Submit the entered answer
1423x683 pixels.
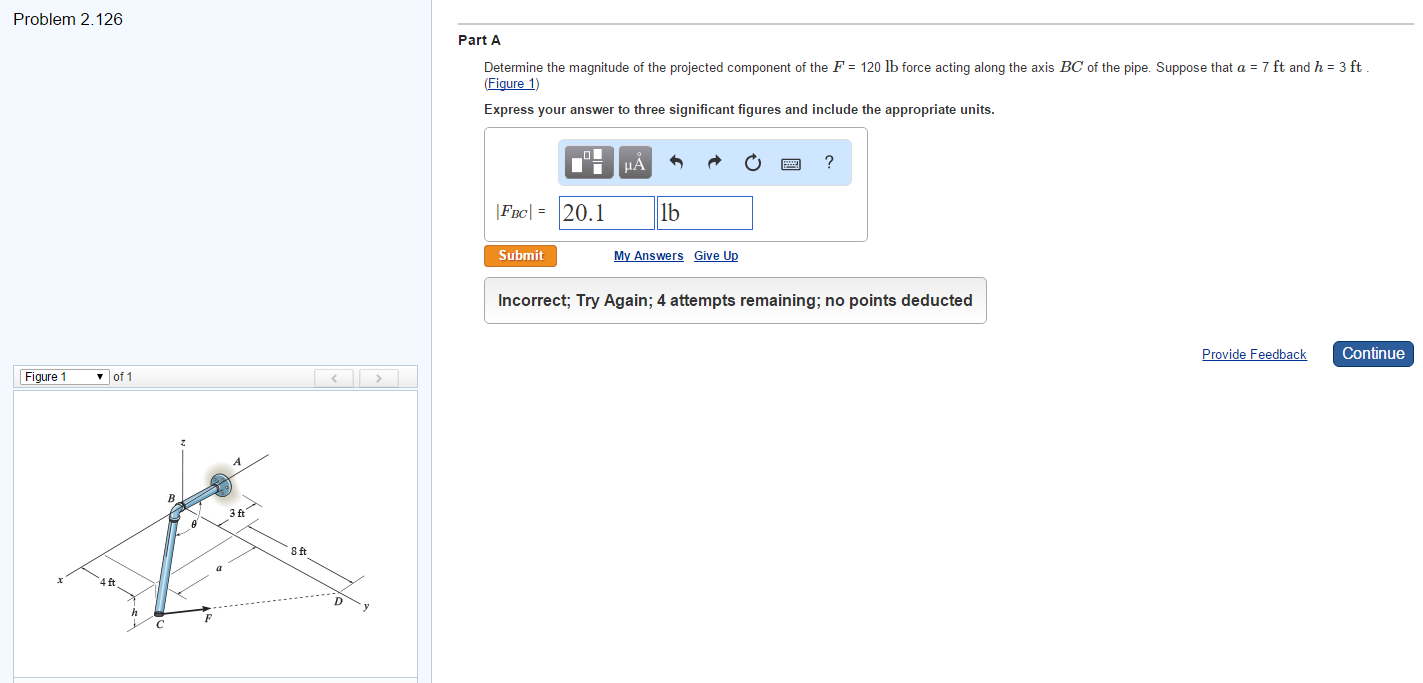tap(520, 255)
